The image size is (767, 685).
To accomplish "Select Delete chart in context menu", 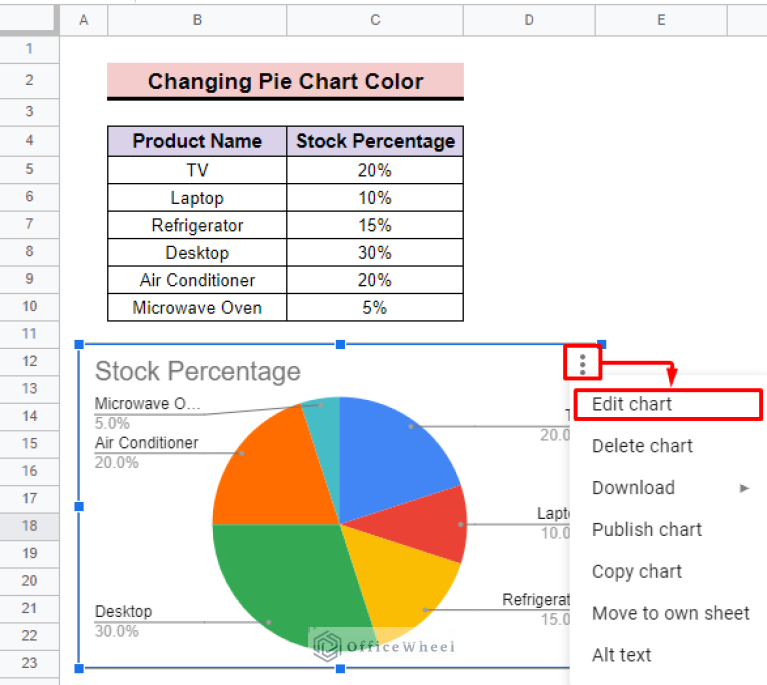I will 668,446.
